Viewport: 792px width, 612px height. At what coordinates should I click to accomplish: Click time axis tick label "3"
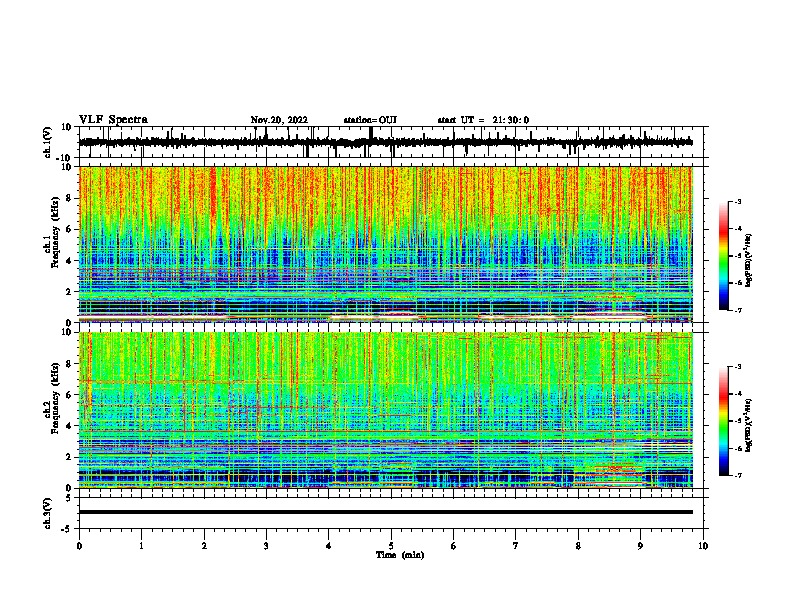click(266, 546)
